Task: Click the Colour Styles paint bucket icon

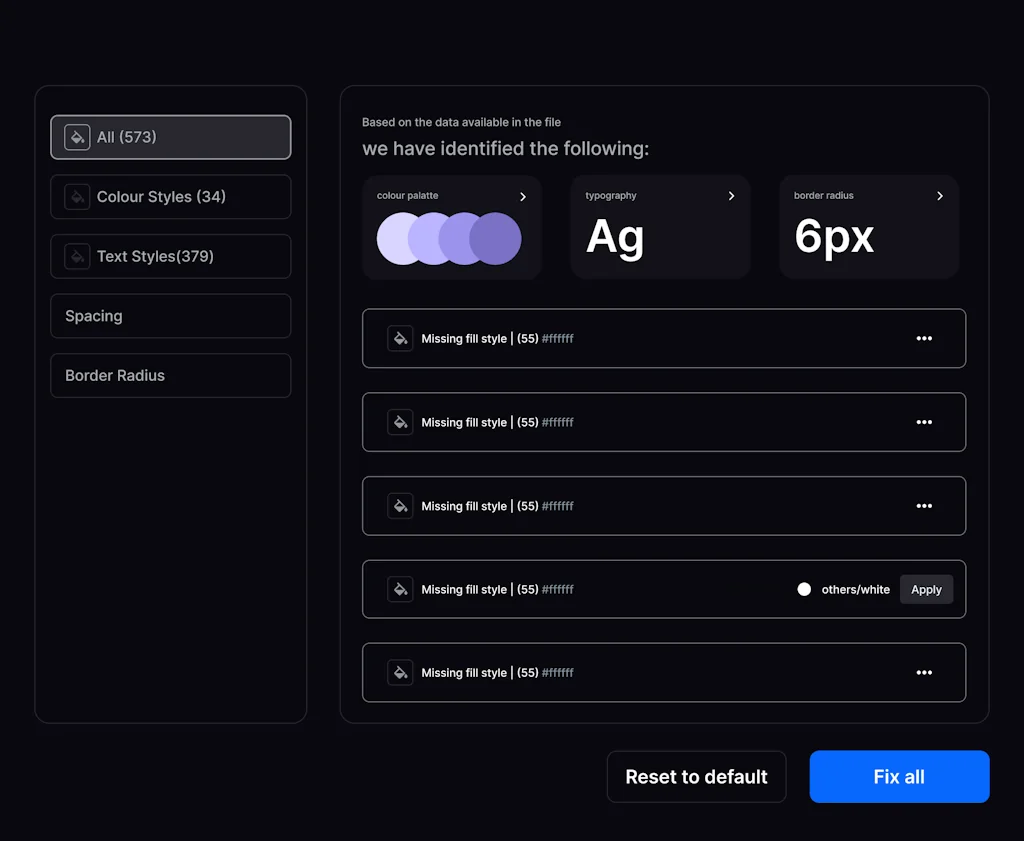Action: 77,197
